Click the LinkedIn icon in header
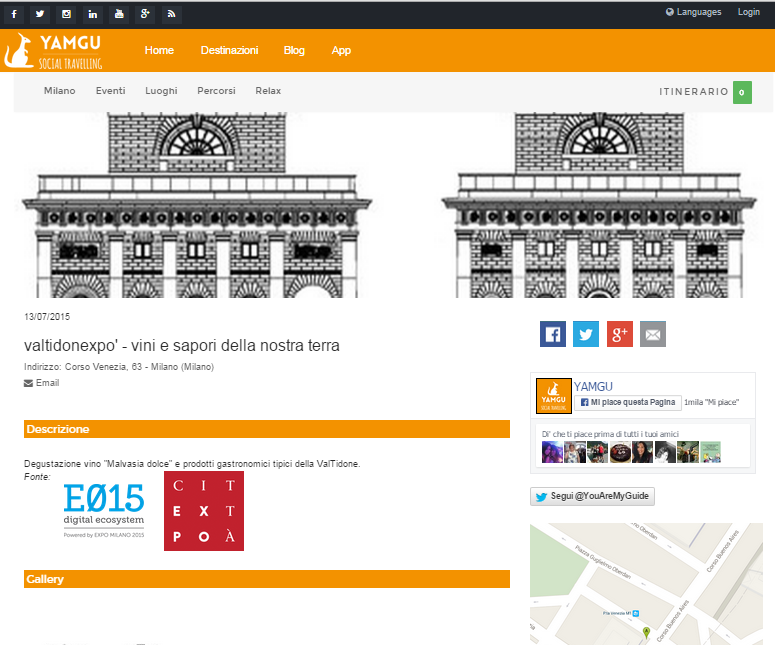Image resolution: width=775 pixels, height=645 pixels. (x=93, y=14)
